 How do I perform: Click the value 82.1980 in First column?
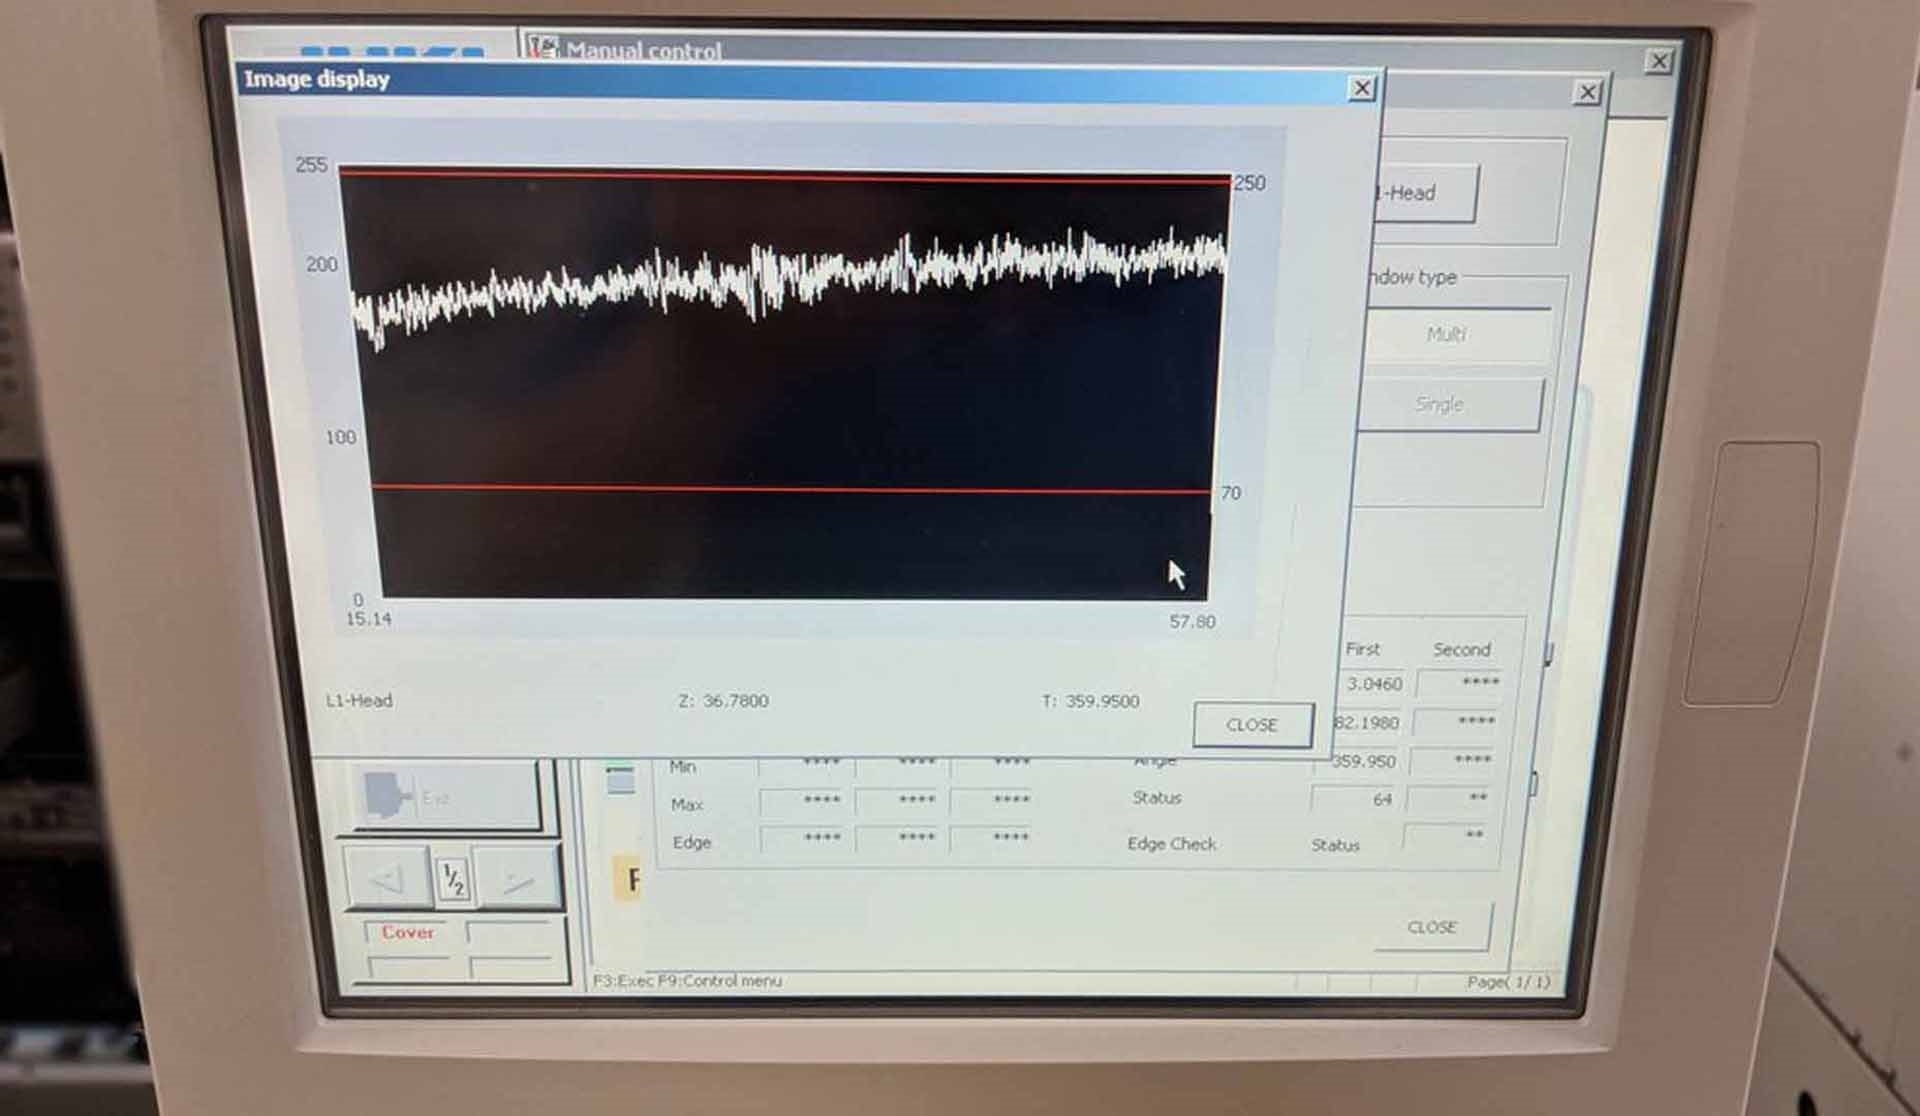1365,722
